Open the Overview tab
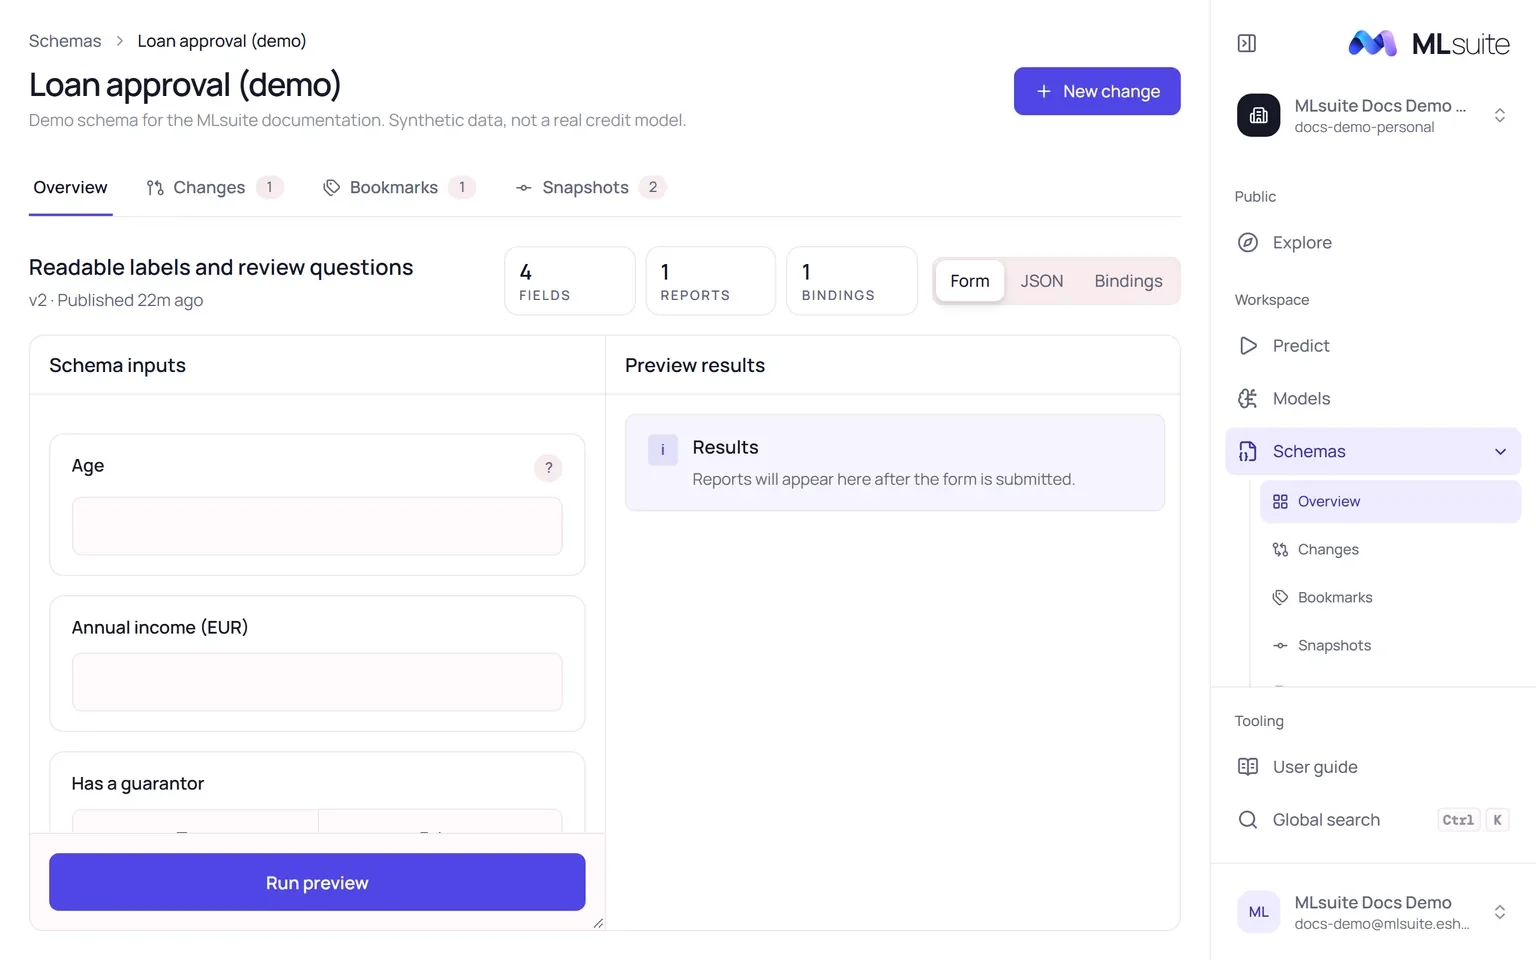The width and height of the screenshot is (1536, 960). tap(70, 187)
